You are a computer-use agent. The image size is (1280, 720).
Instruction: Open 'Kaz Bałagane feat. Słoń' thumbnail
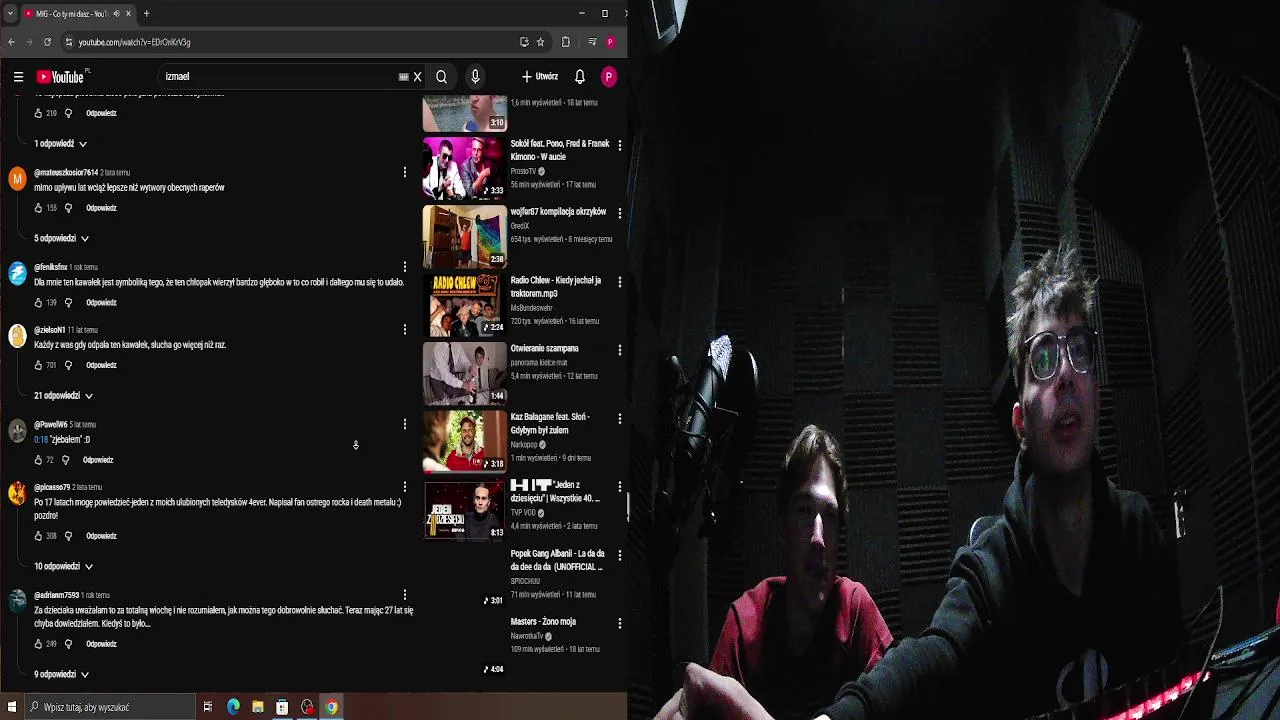click(x=464, y=442)
